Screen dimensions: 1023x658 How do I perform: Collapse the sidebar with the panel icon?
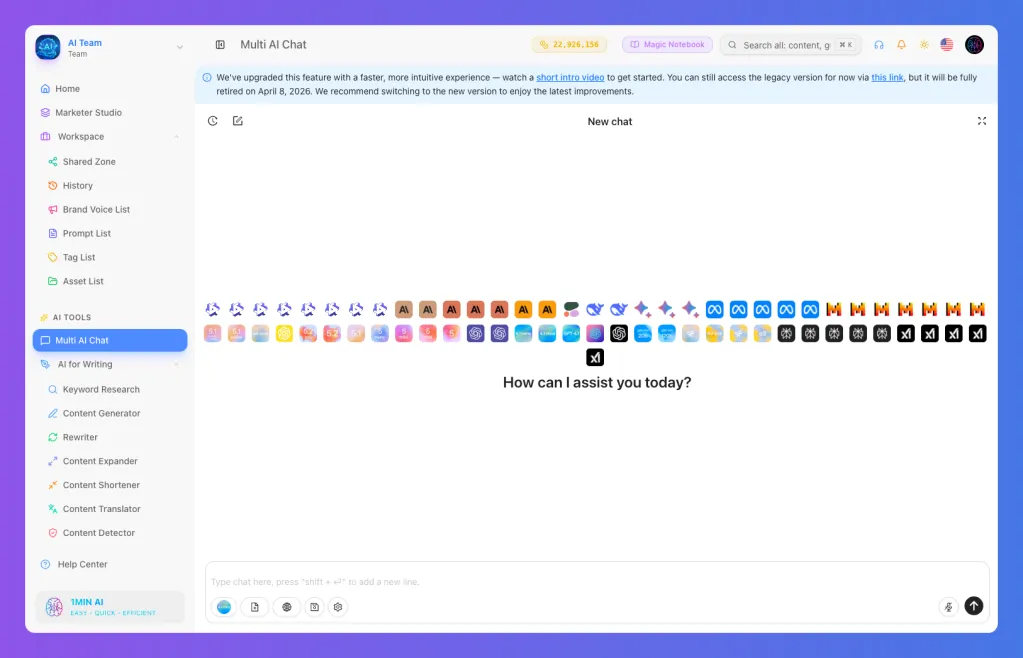pyautogui.click(x=221, y=45)
